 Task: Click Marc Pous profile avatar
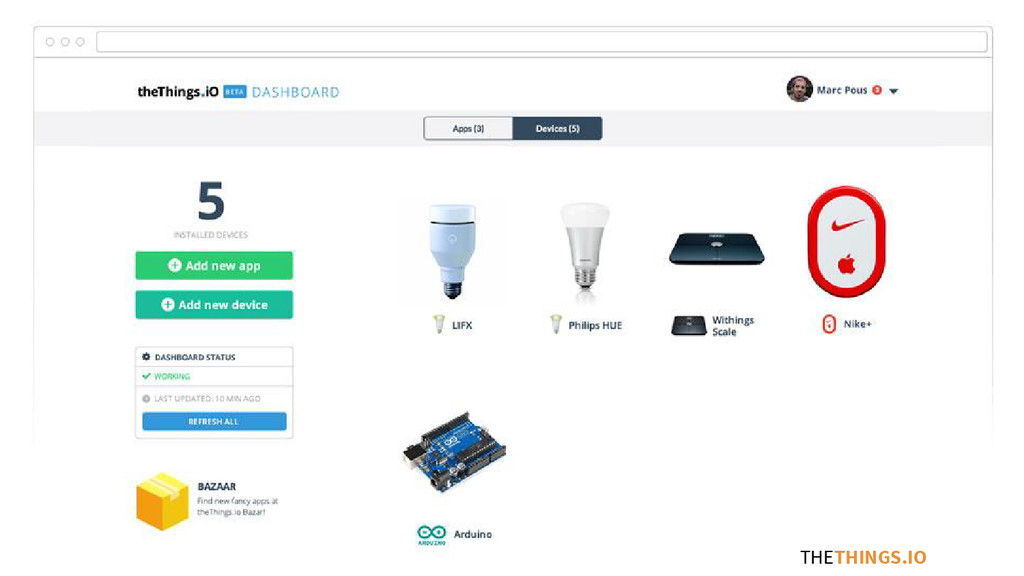pos(799,89)
